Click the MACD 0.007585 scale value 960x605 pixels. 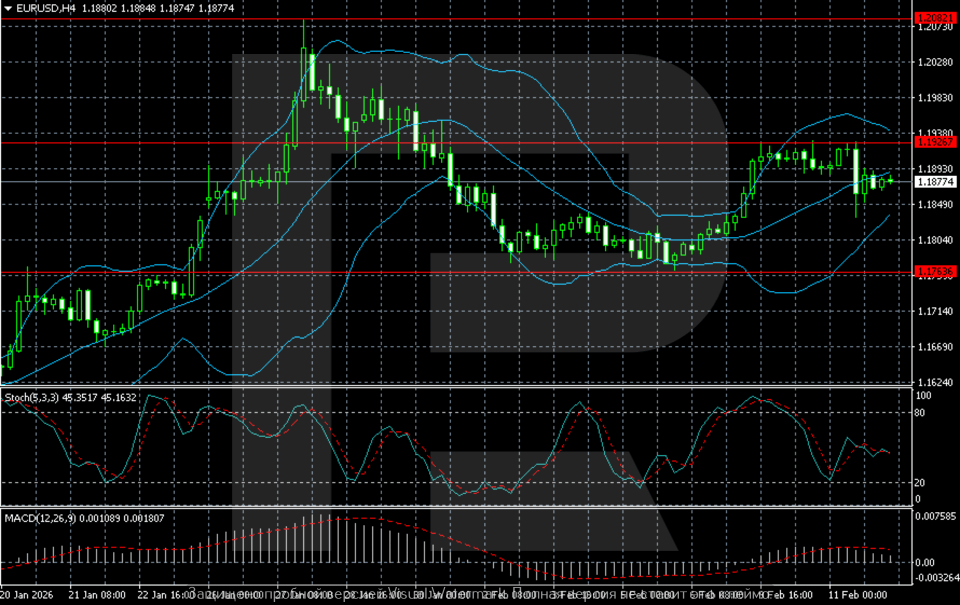[938, 517]
